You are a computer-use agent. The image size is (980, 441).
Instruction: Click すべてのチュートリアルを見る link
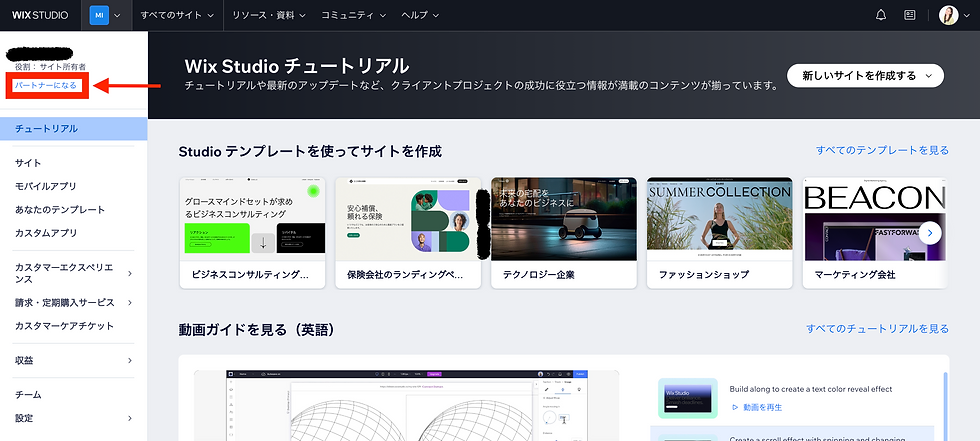(x=878, y=329)
